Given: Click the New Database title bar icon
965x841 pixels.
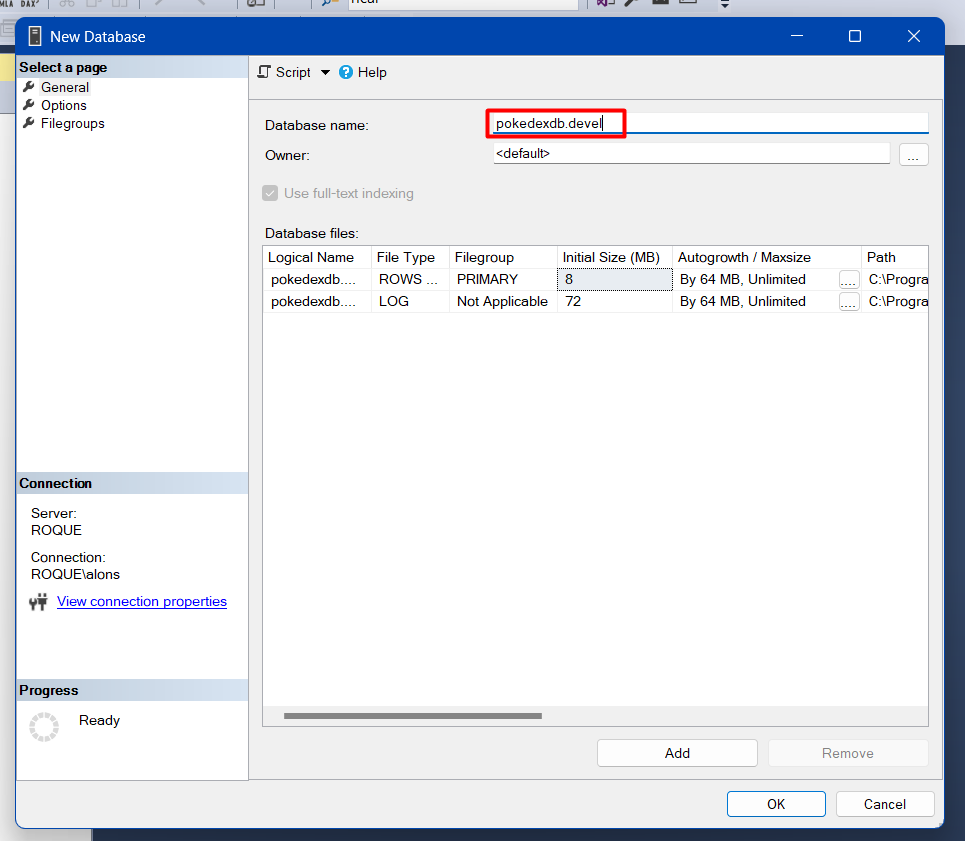Looking at the screenshot, I should tap(36, 36).
